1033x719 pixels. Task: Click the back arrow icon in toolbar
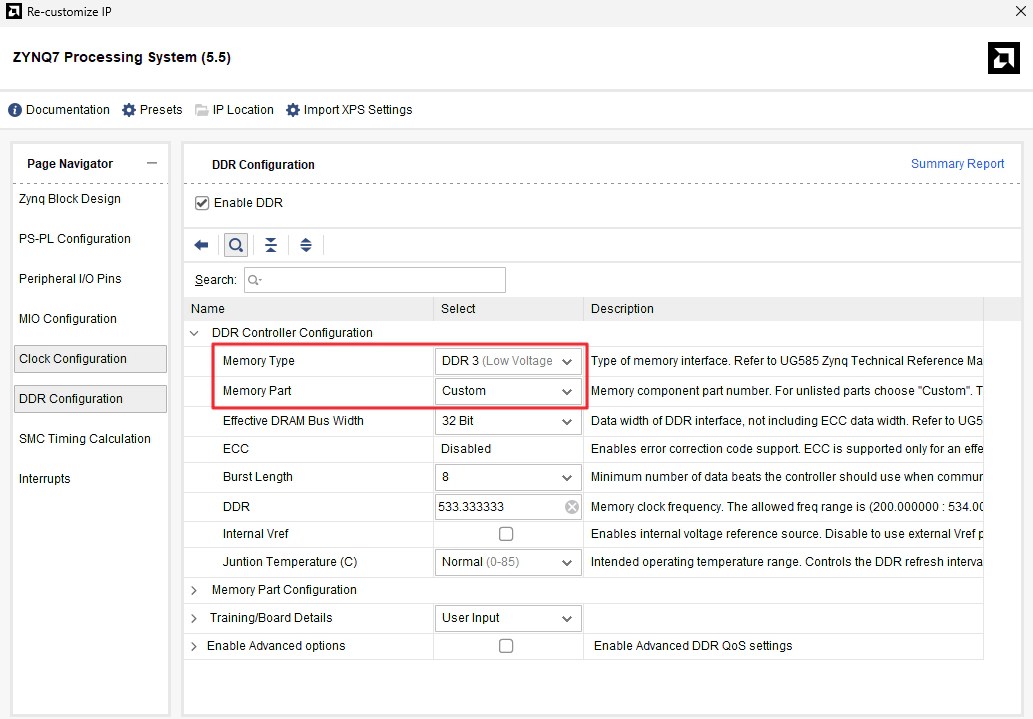coord(202,245)
